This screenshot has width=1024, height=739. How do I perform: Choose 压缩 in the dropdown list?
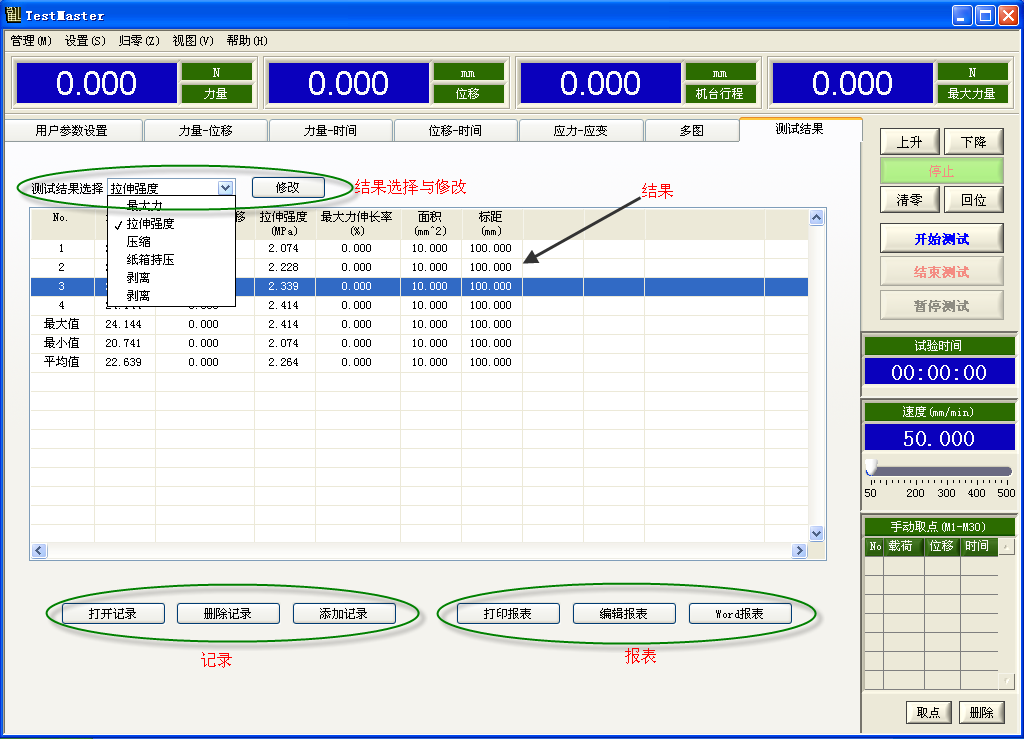pos(139,242)
